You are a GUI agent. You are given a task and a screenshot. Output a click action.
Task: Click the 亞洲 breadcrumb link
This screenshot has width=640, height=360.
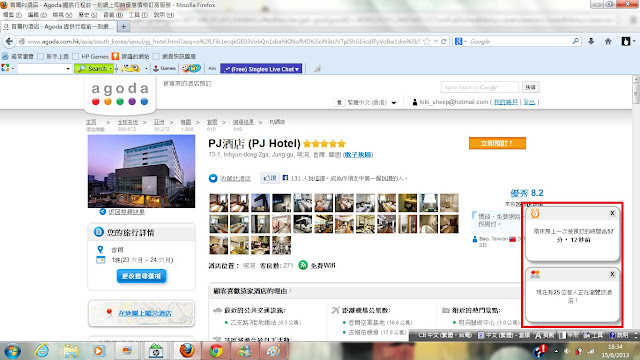pos(159,122)
